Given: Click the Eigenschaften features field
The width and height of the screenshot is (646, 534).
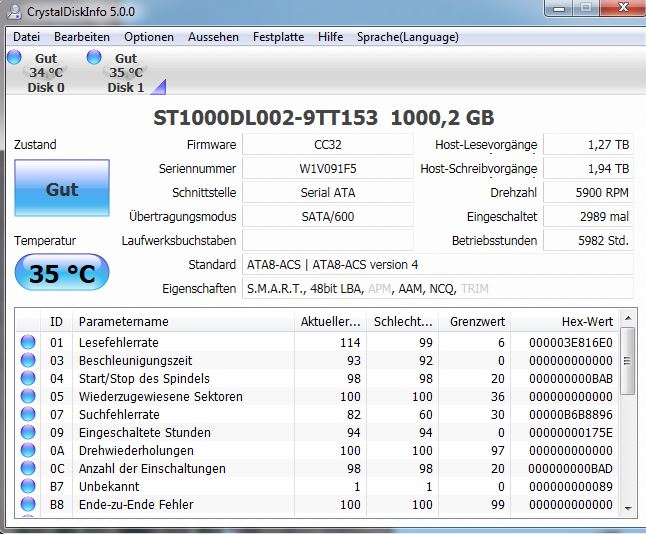Looking at the screenshot, I should click(438, 288).
